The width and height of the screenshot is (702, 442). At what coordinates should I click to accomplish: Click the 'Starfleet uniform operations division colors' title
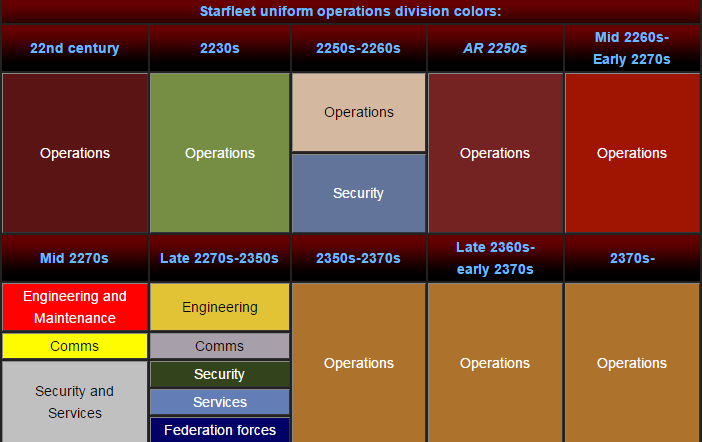click(x=350, y=11)
